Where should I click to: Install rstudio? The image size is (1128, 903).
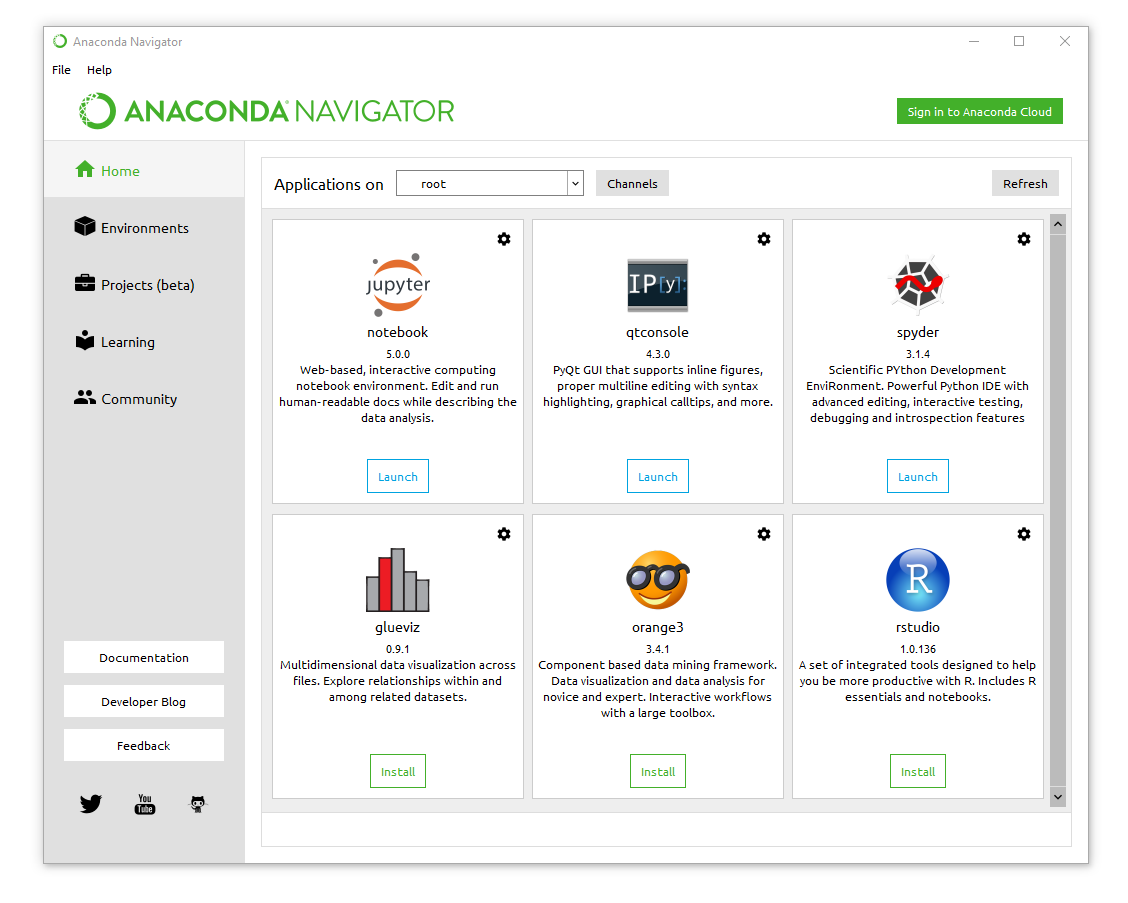[x=918, y=771]
